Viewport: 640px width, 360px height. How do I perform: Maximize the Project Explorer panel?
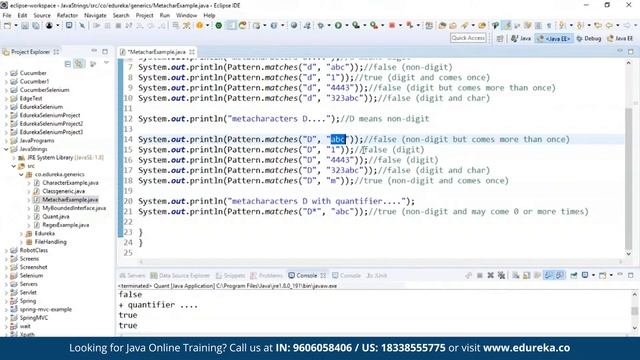(105, 51)
